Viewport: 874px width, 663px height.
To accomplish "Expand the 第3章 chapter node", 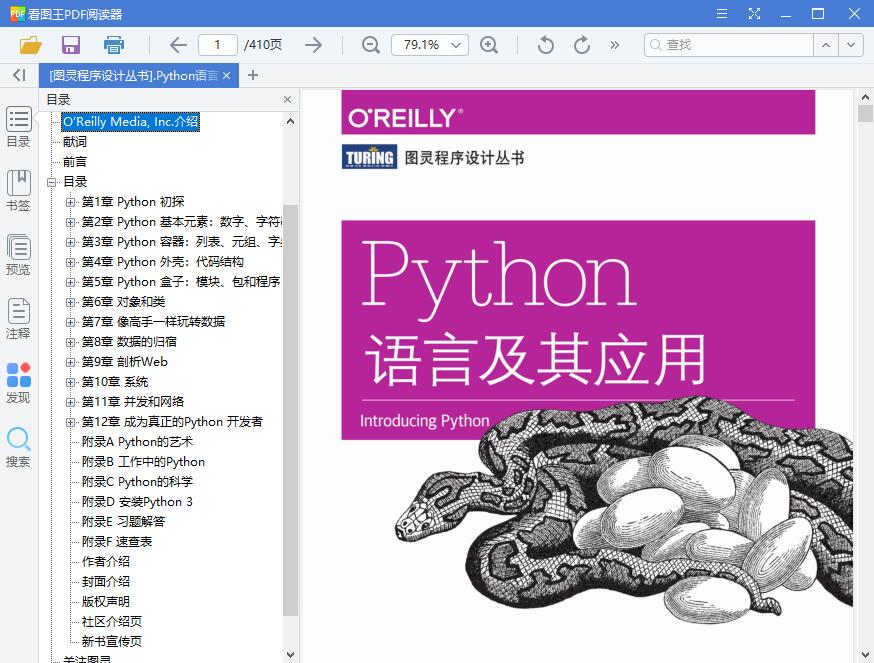I will tap(70, 242).
